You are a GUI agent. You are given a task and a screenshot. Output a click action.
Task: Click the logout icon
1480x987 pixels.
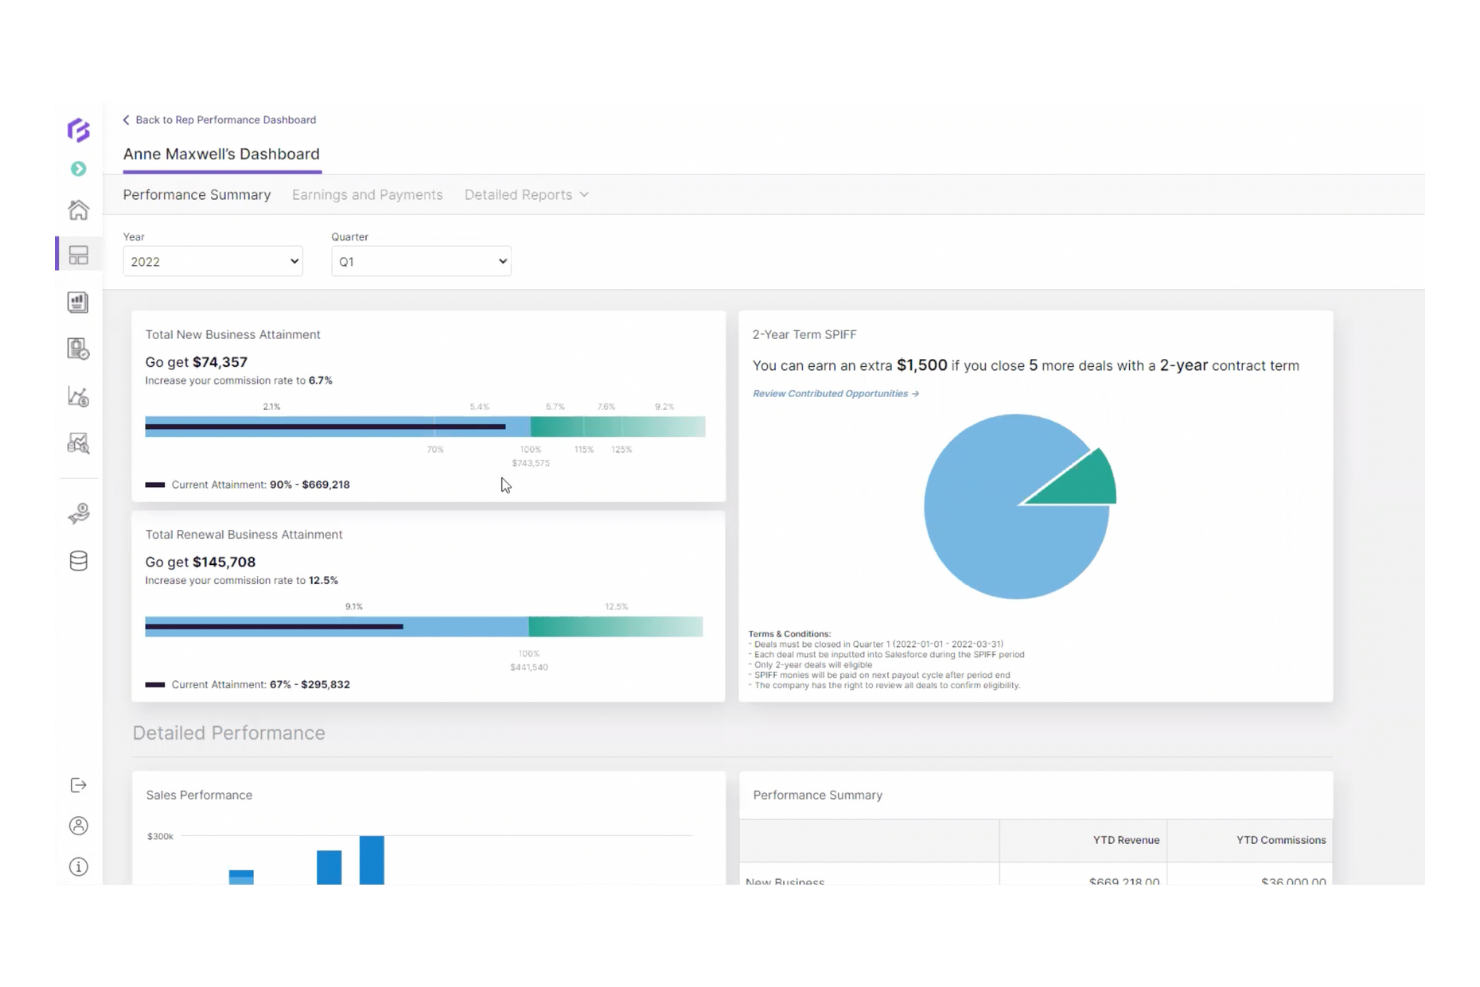point(78,785)
